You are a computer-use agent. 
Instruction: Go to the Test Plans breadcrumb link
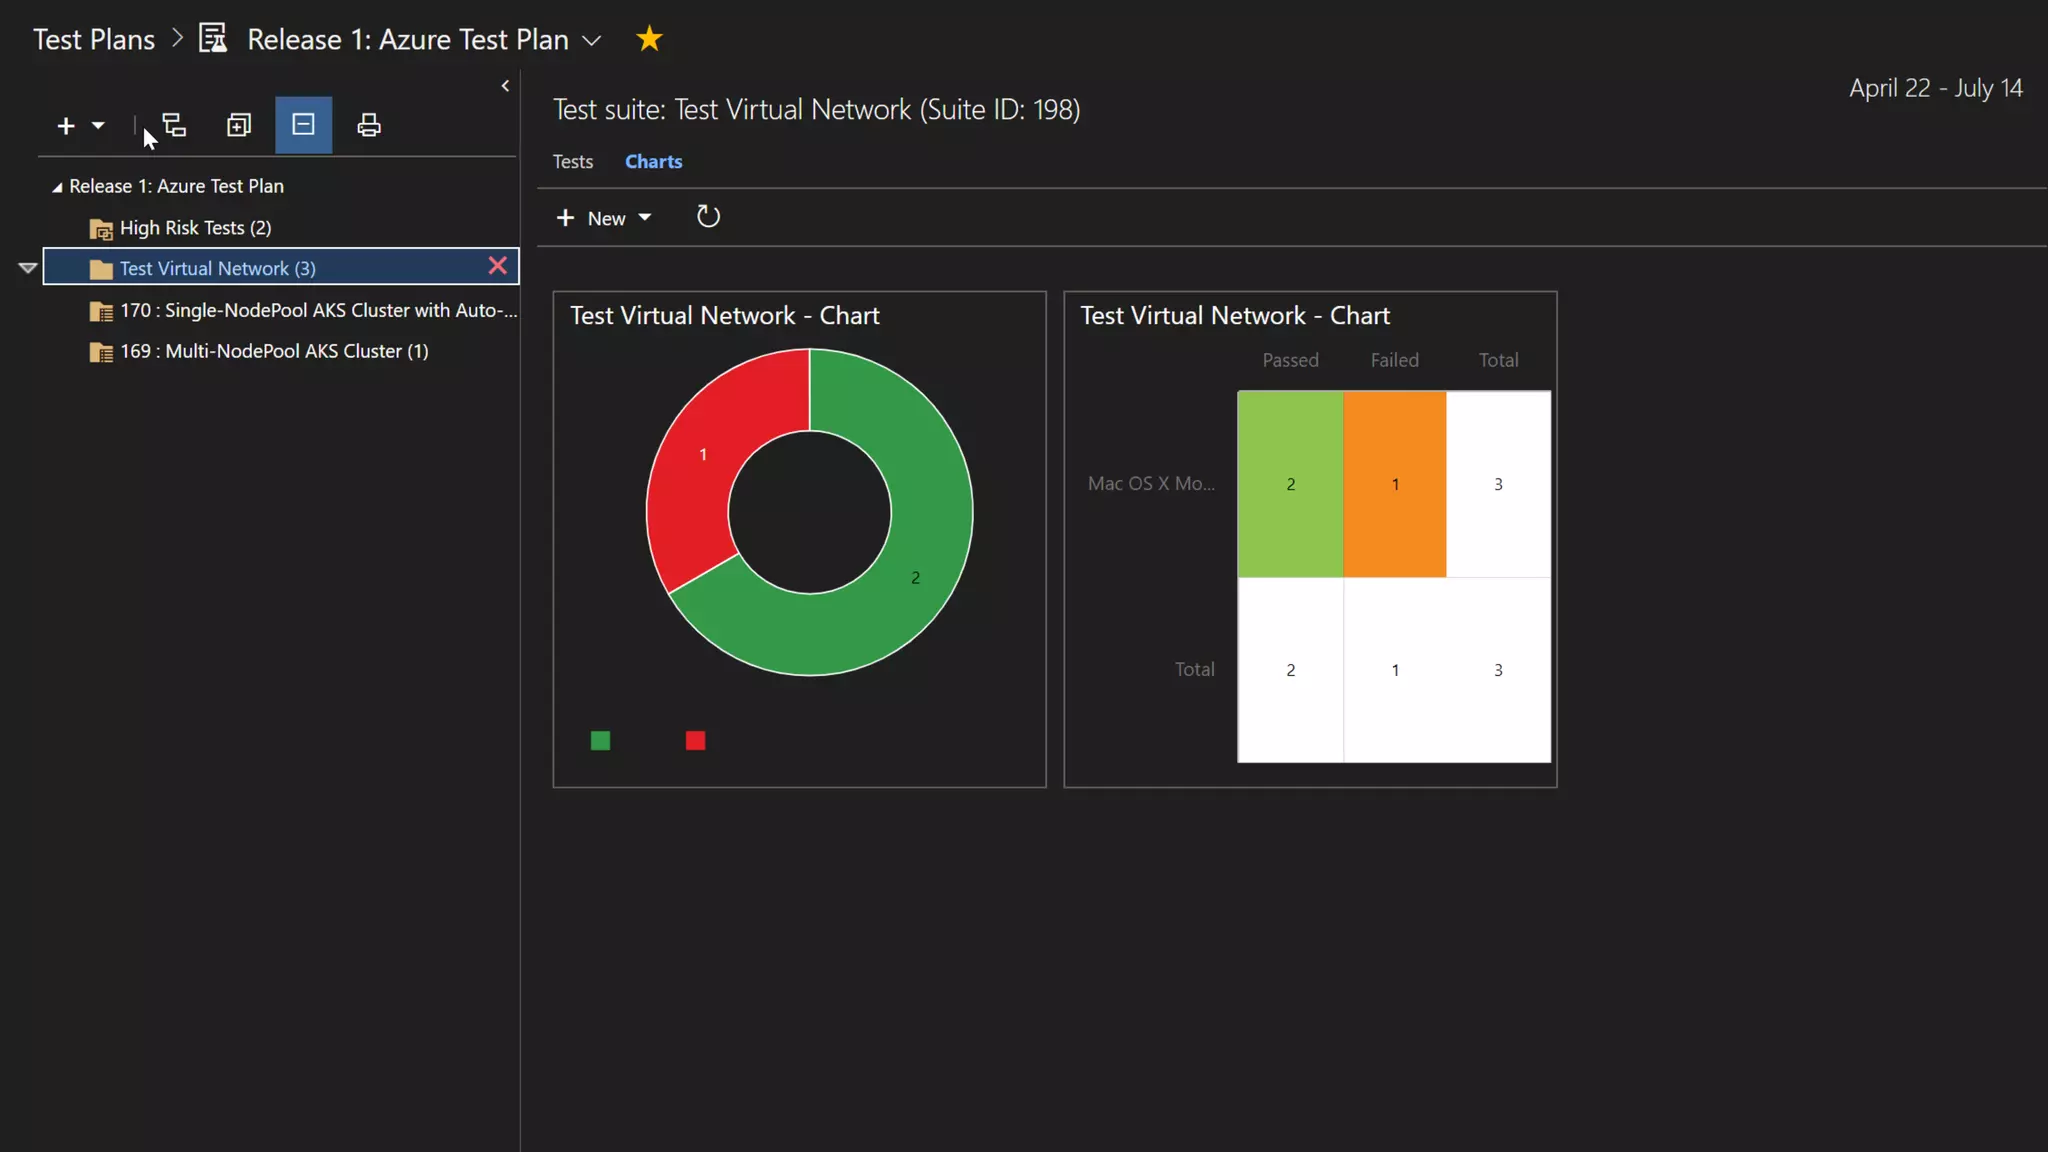[x=94, y=39]
